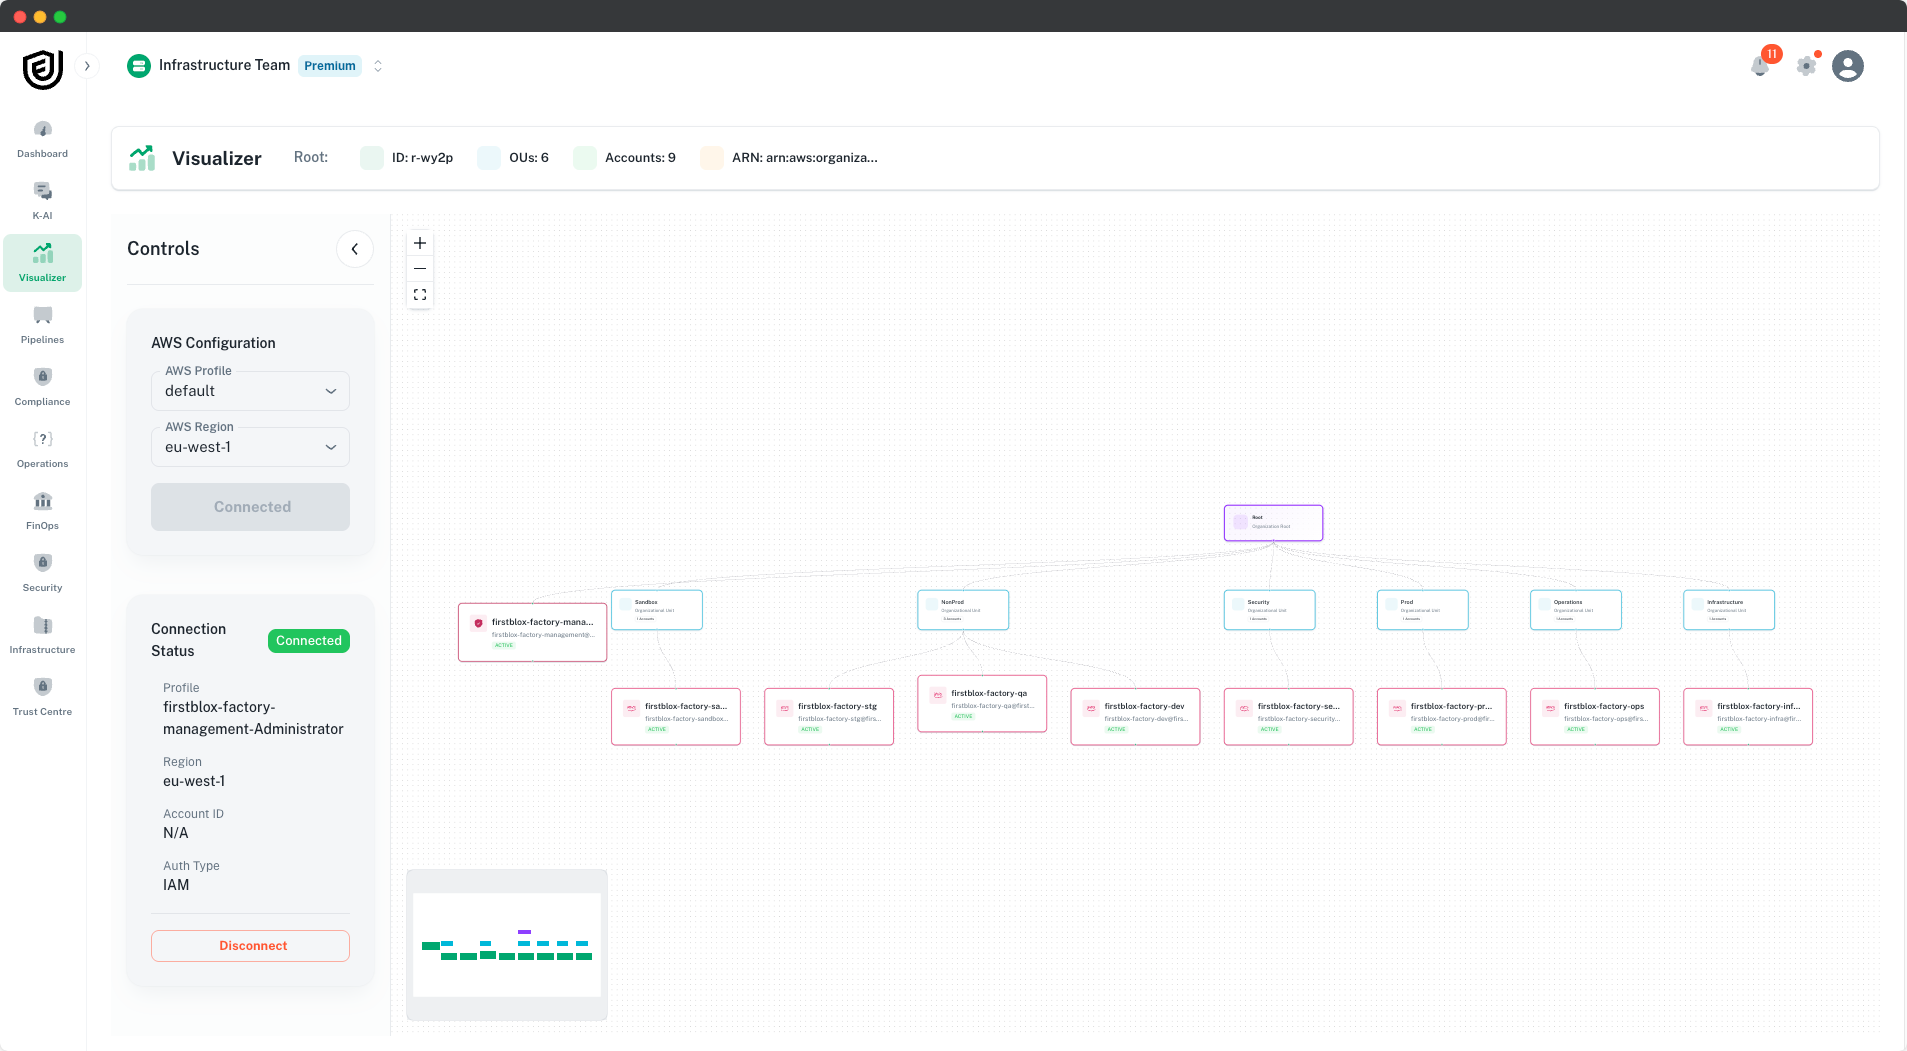
Task: Open the AWS Profile dropdown
Action: coord(249,390)
